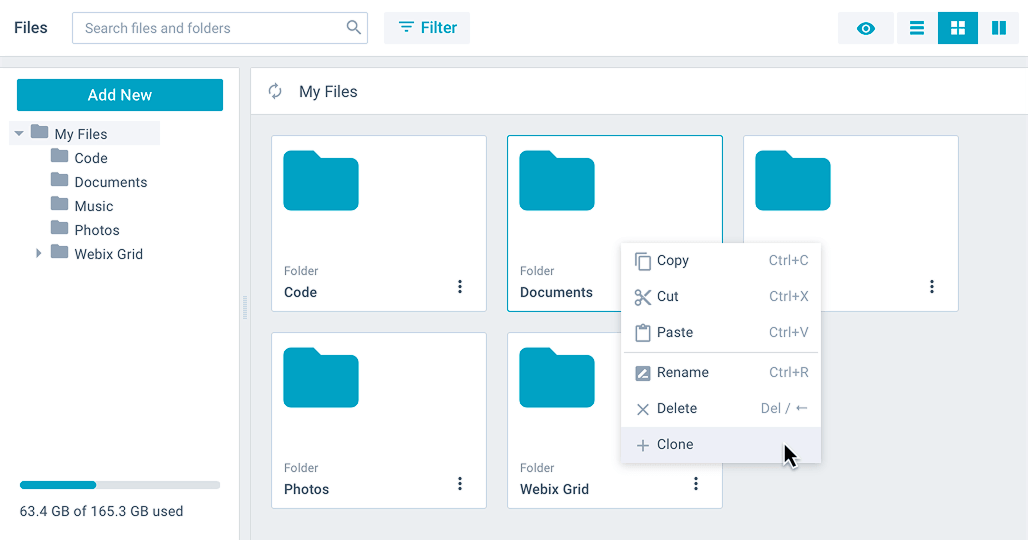Screen dimensions: 1028x540
Task: Click the storage usage progress bar
Action: [x=120, y=485]
